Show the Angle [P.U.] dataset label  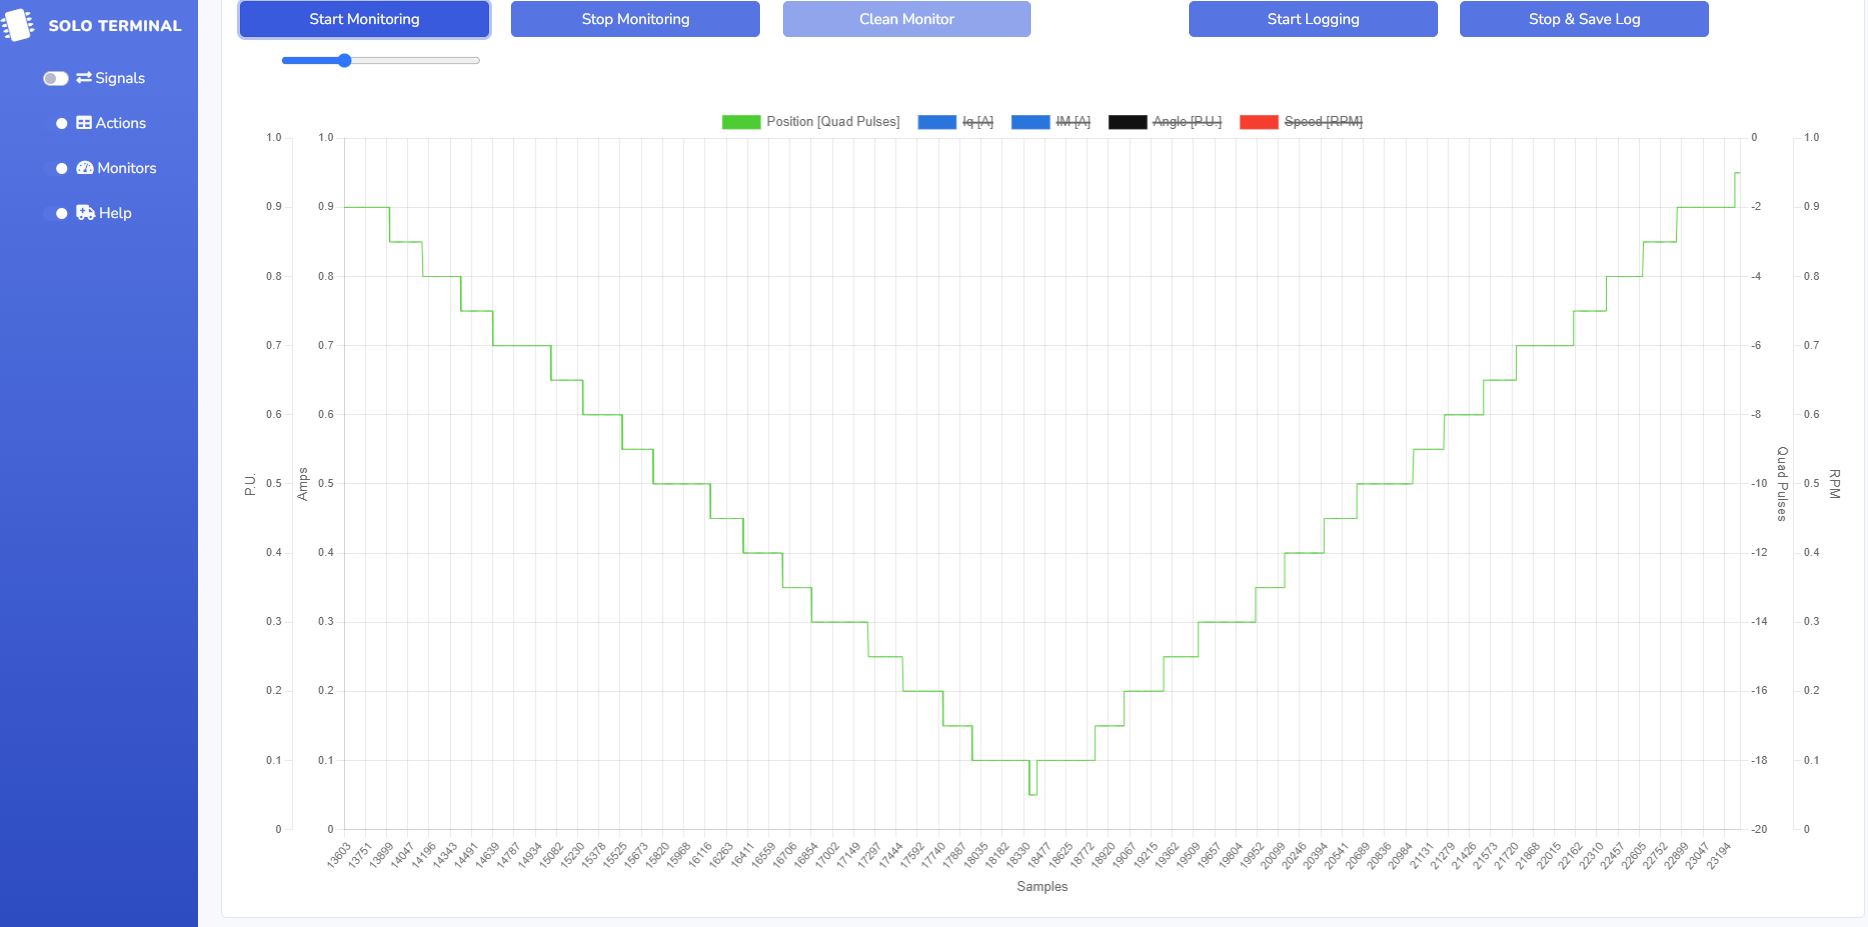pos(1187,122)
